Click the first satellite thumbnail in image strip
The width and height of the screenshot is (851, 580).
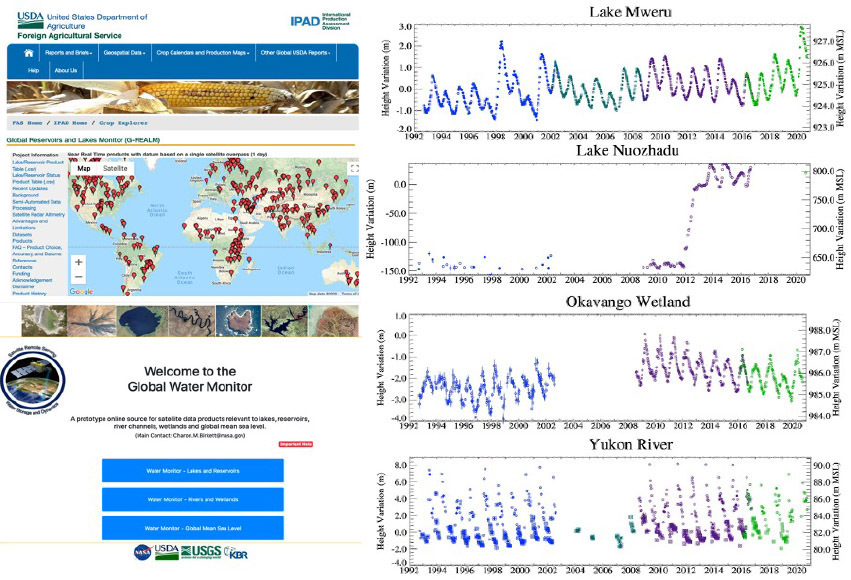[x=45, y=321]
